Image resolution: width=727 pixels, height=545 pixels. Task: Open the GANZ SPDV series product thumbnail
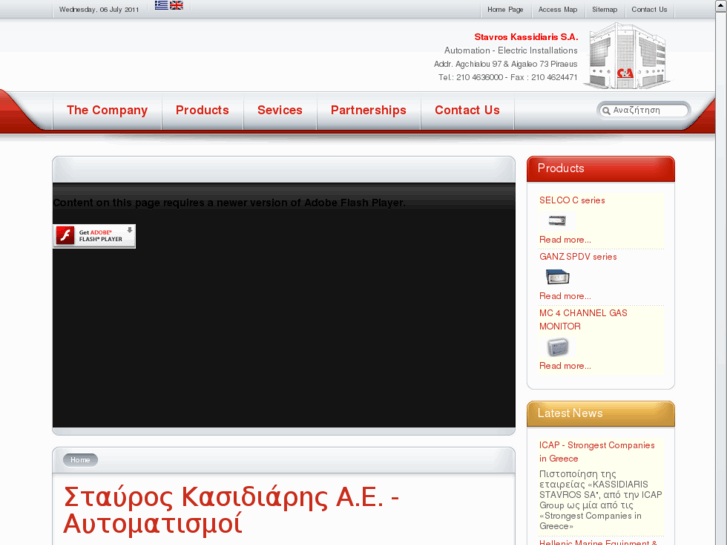(x=557, y=277)
